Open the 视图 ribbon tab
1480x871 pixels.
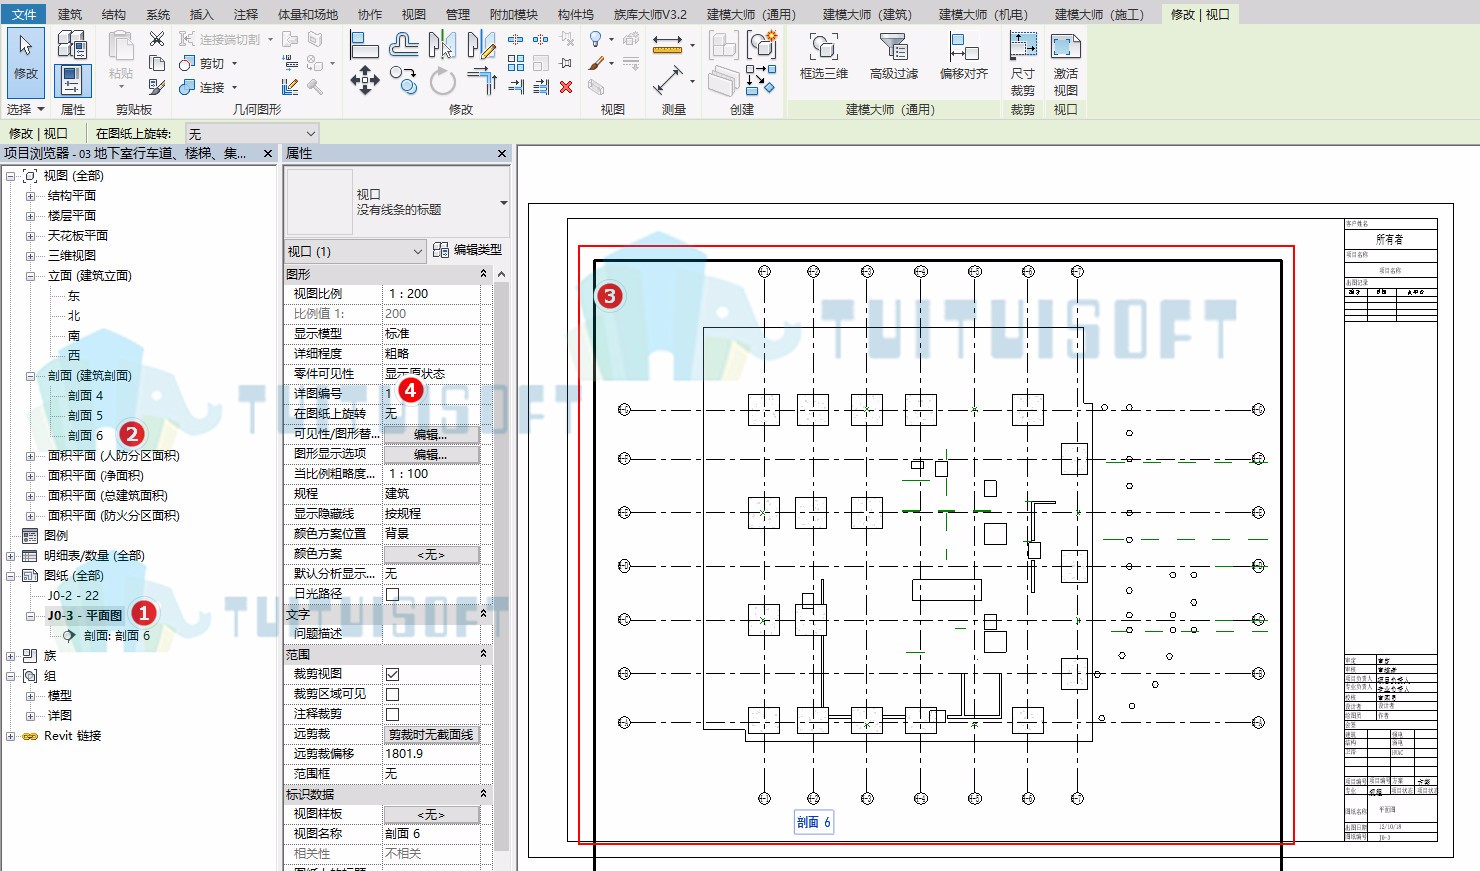point(413,14)
